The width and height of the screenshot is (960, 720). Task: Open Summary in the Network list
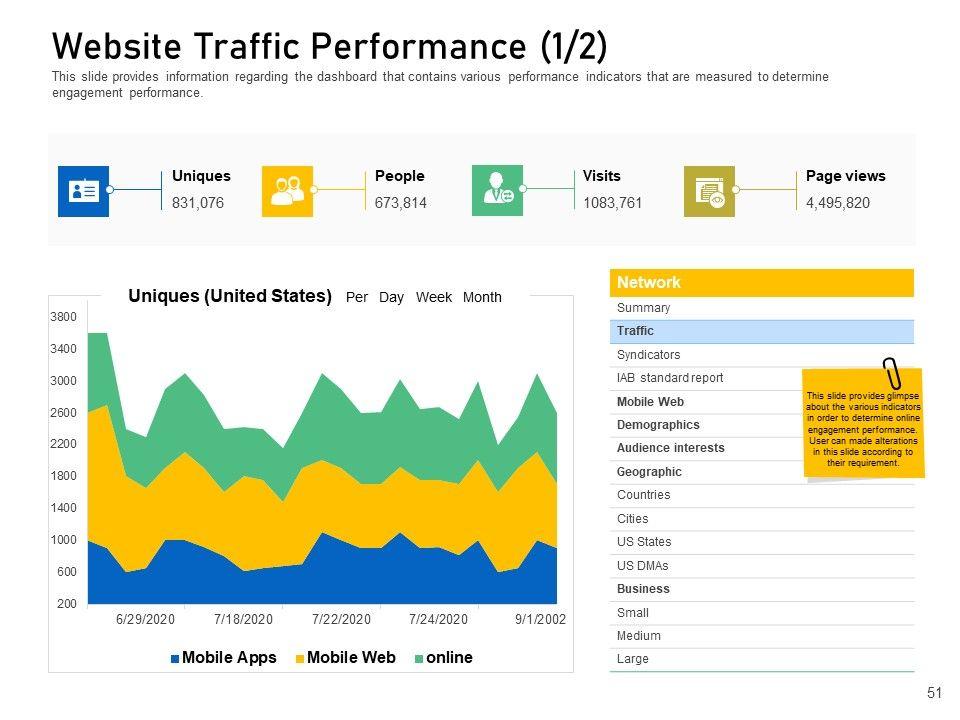(644, 308)
